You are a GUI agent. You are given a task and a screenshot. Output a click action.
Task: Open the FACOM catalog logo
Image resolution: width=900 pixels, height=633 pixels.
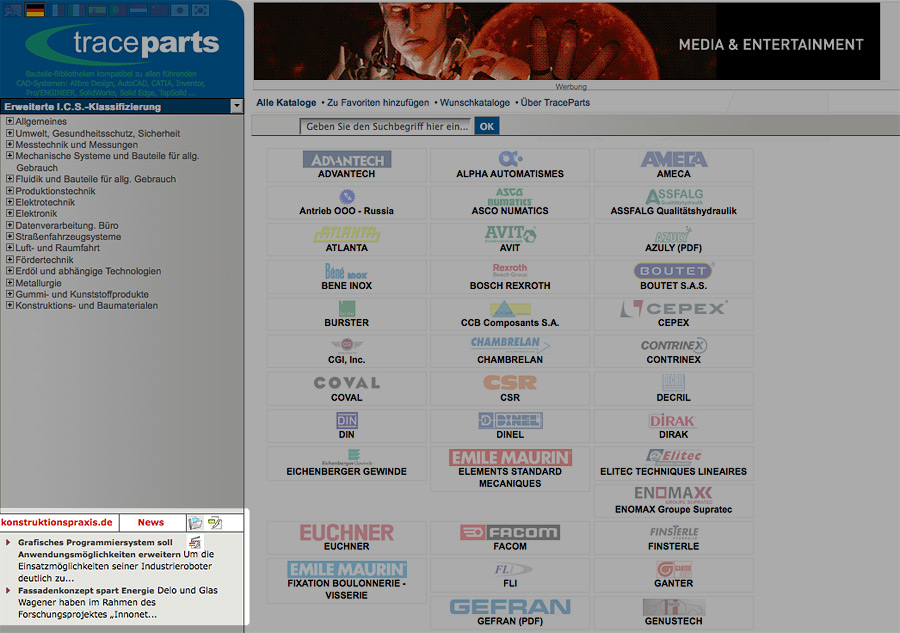[509, 532]
